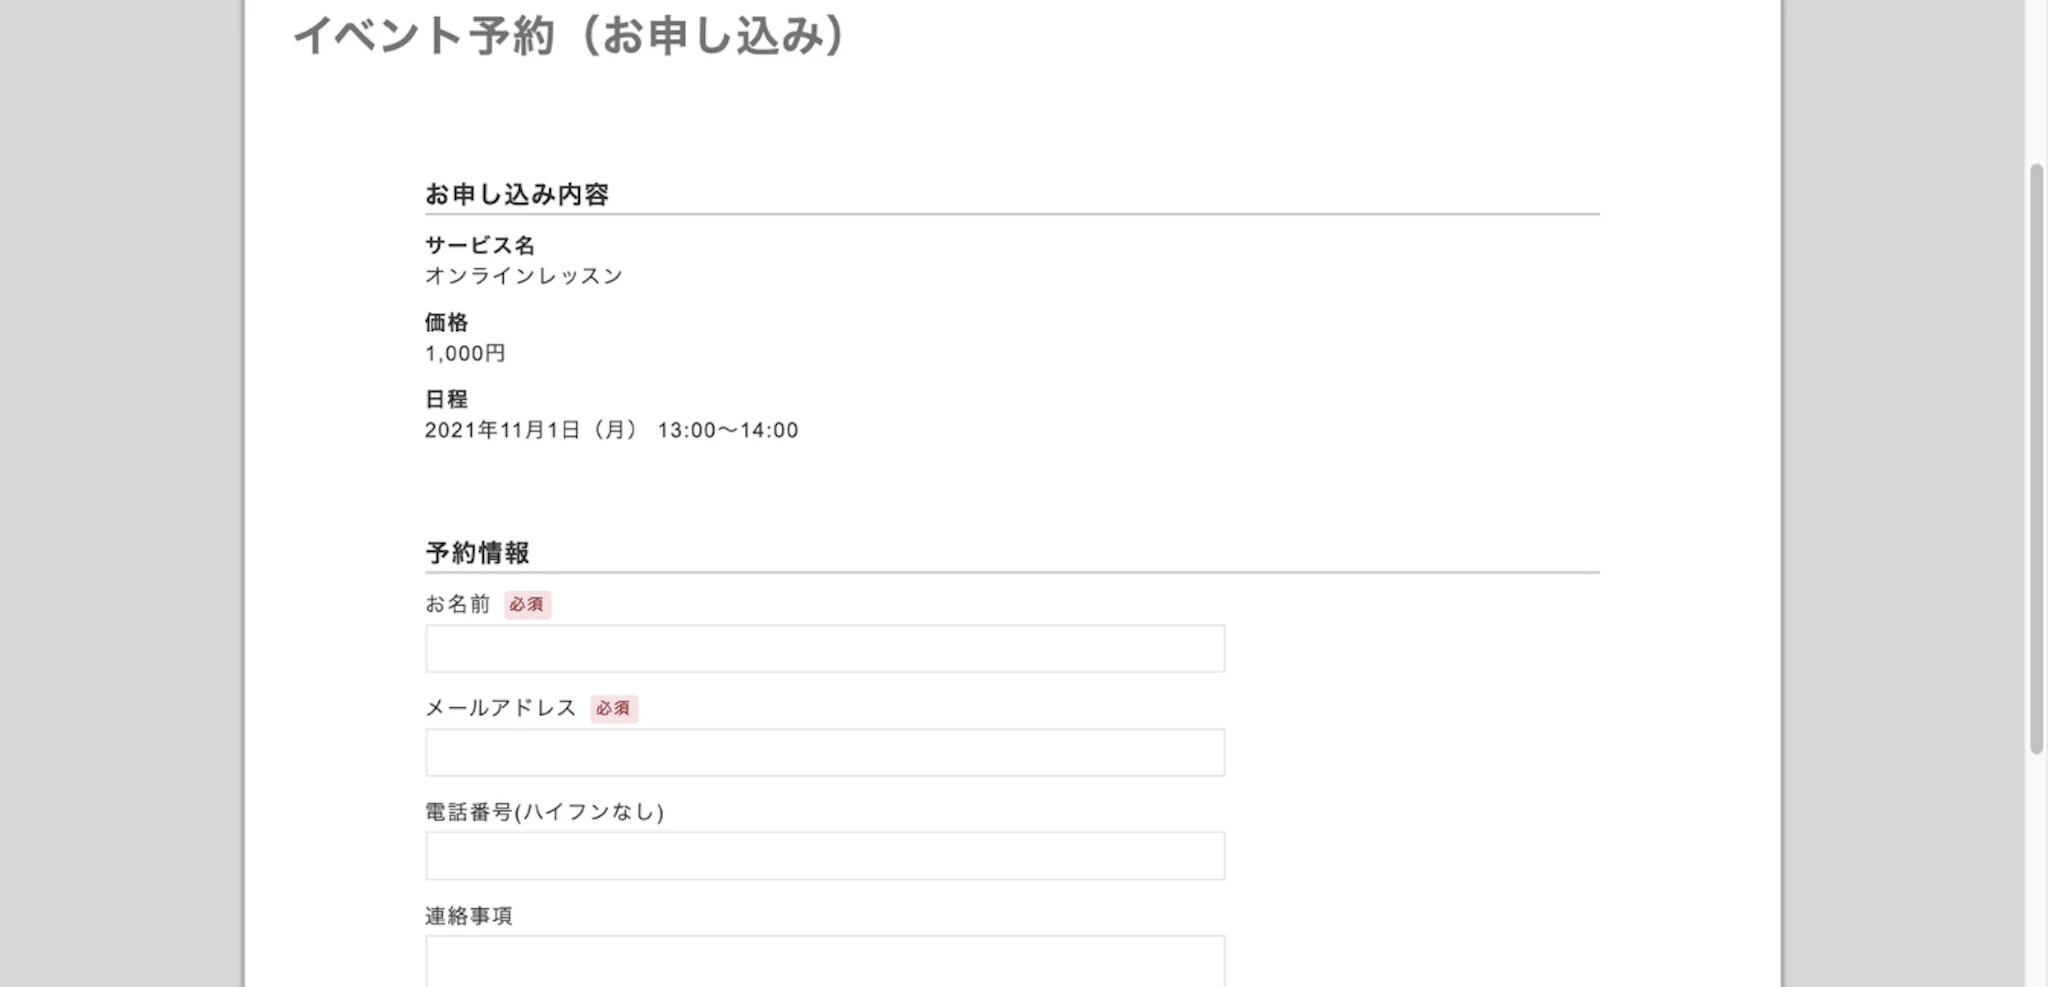The image size is (2048, 987).
Task: Focus the メールアドレス email input field
Action: pos(824,753)
